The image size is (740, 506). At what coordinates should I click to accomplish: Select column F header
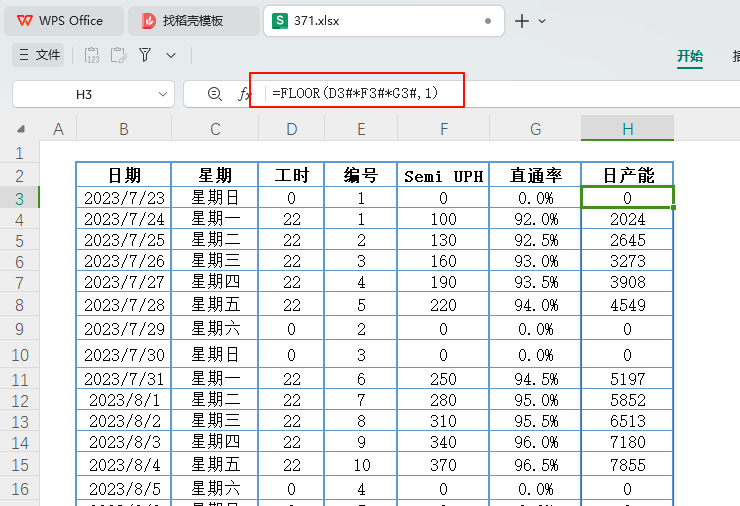tap(444, 129)
